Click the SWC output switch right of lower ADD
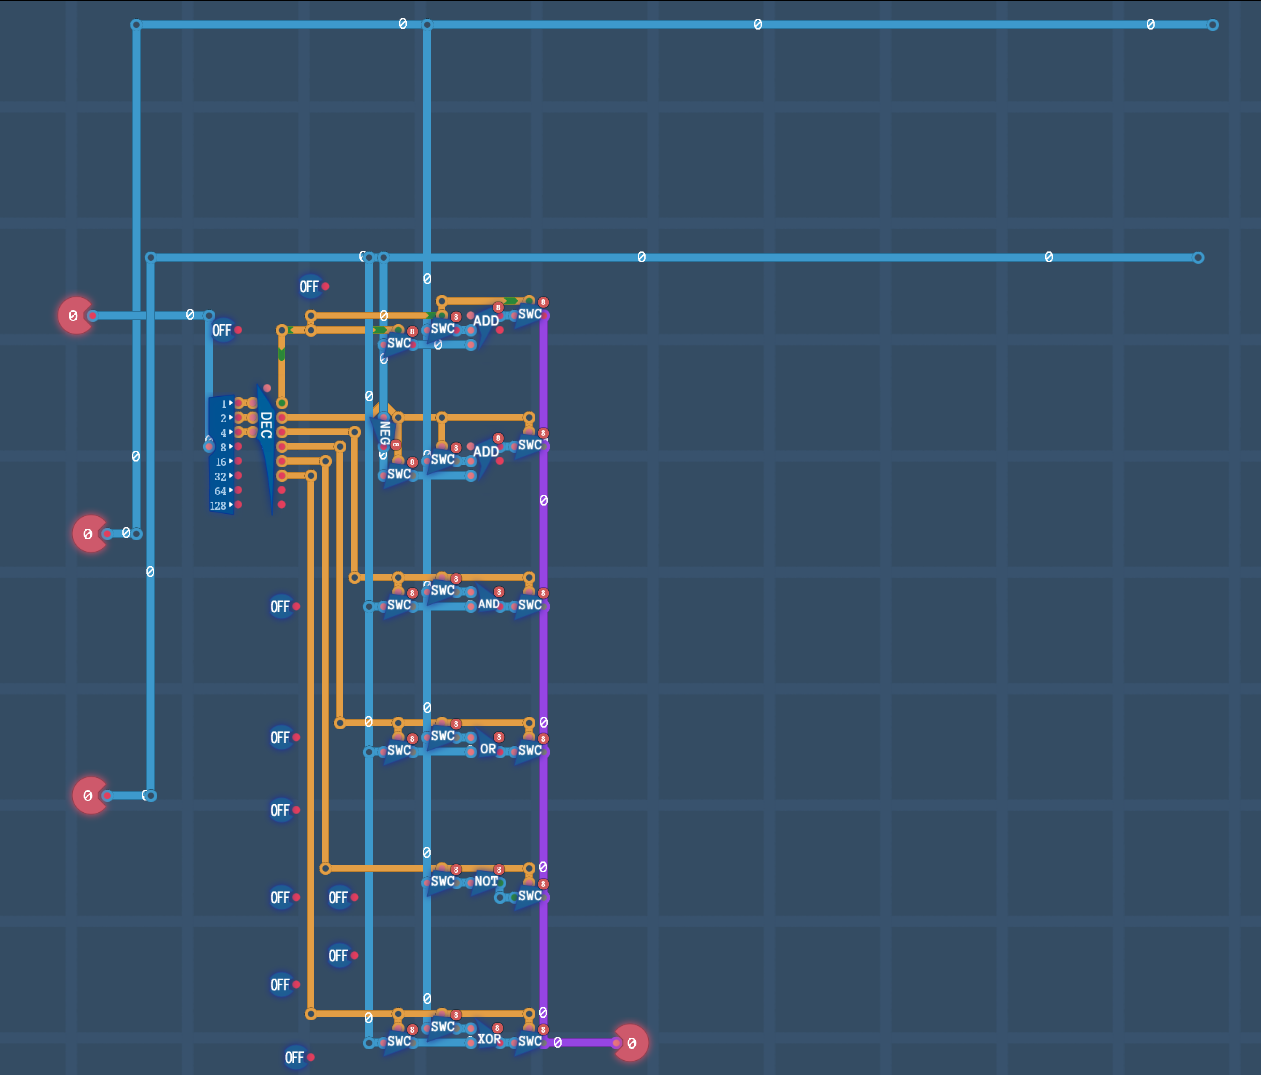1261x1075 pixels. 530,446
